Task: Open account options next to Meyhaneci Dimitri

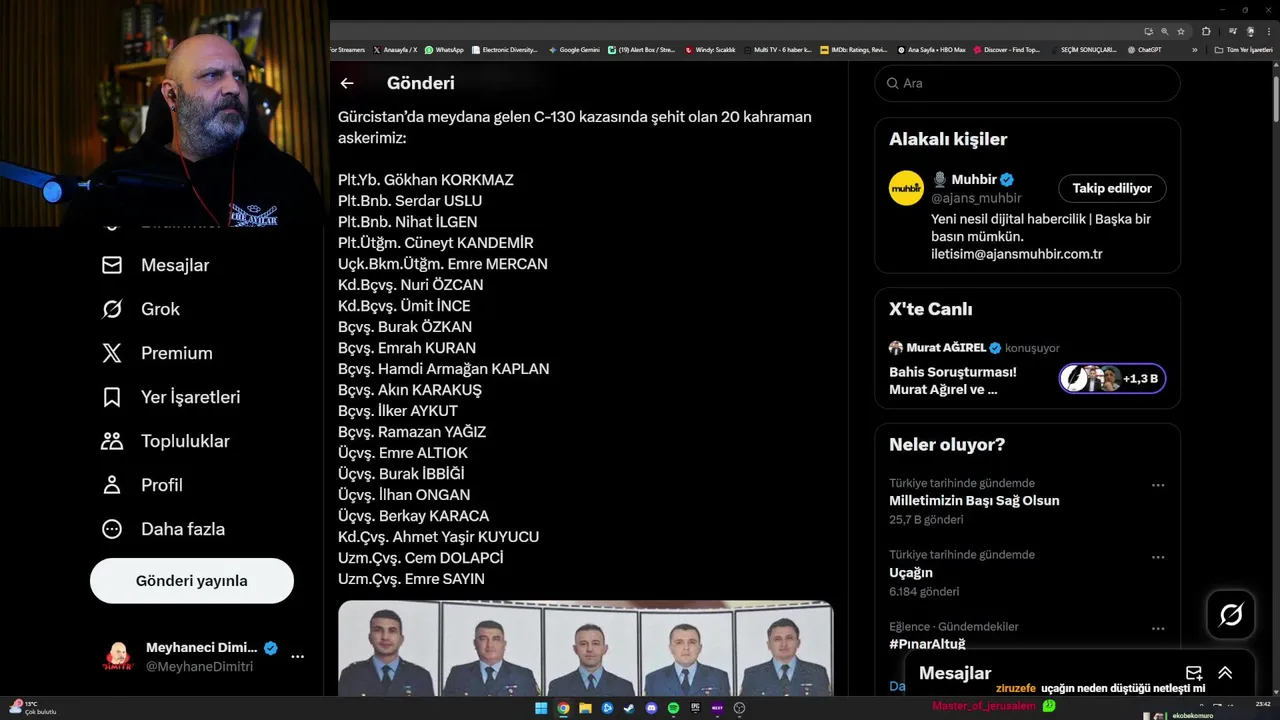Action: [x=297, y=657]
